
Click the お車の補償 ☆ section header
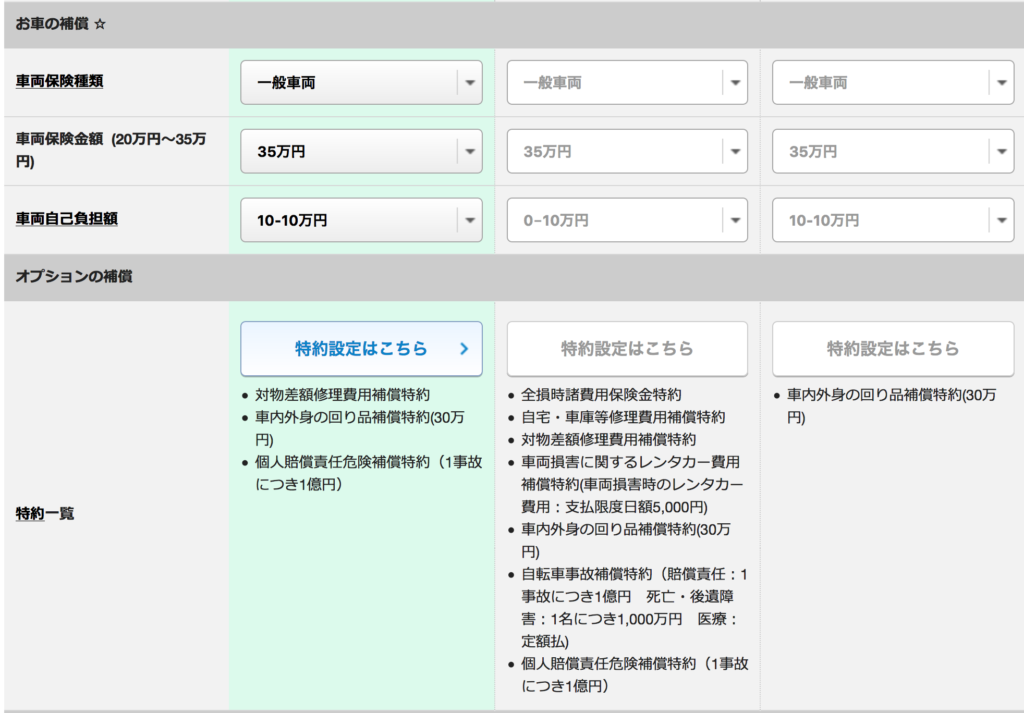click(x=60, y=23)
